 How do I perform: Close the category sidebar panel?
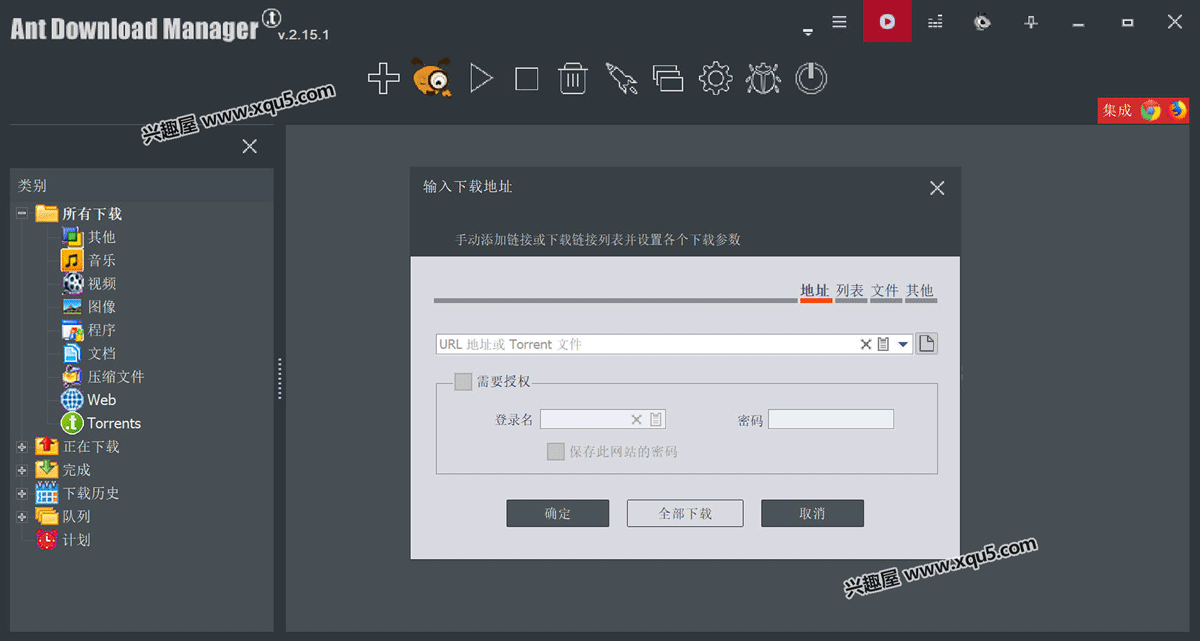250,147
